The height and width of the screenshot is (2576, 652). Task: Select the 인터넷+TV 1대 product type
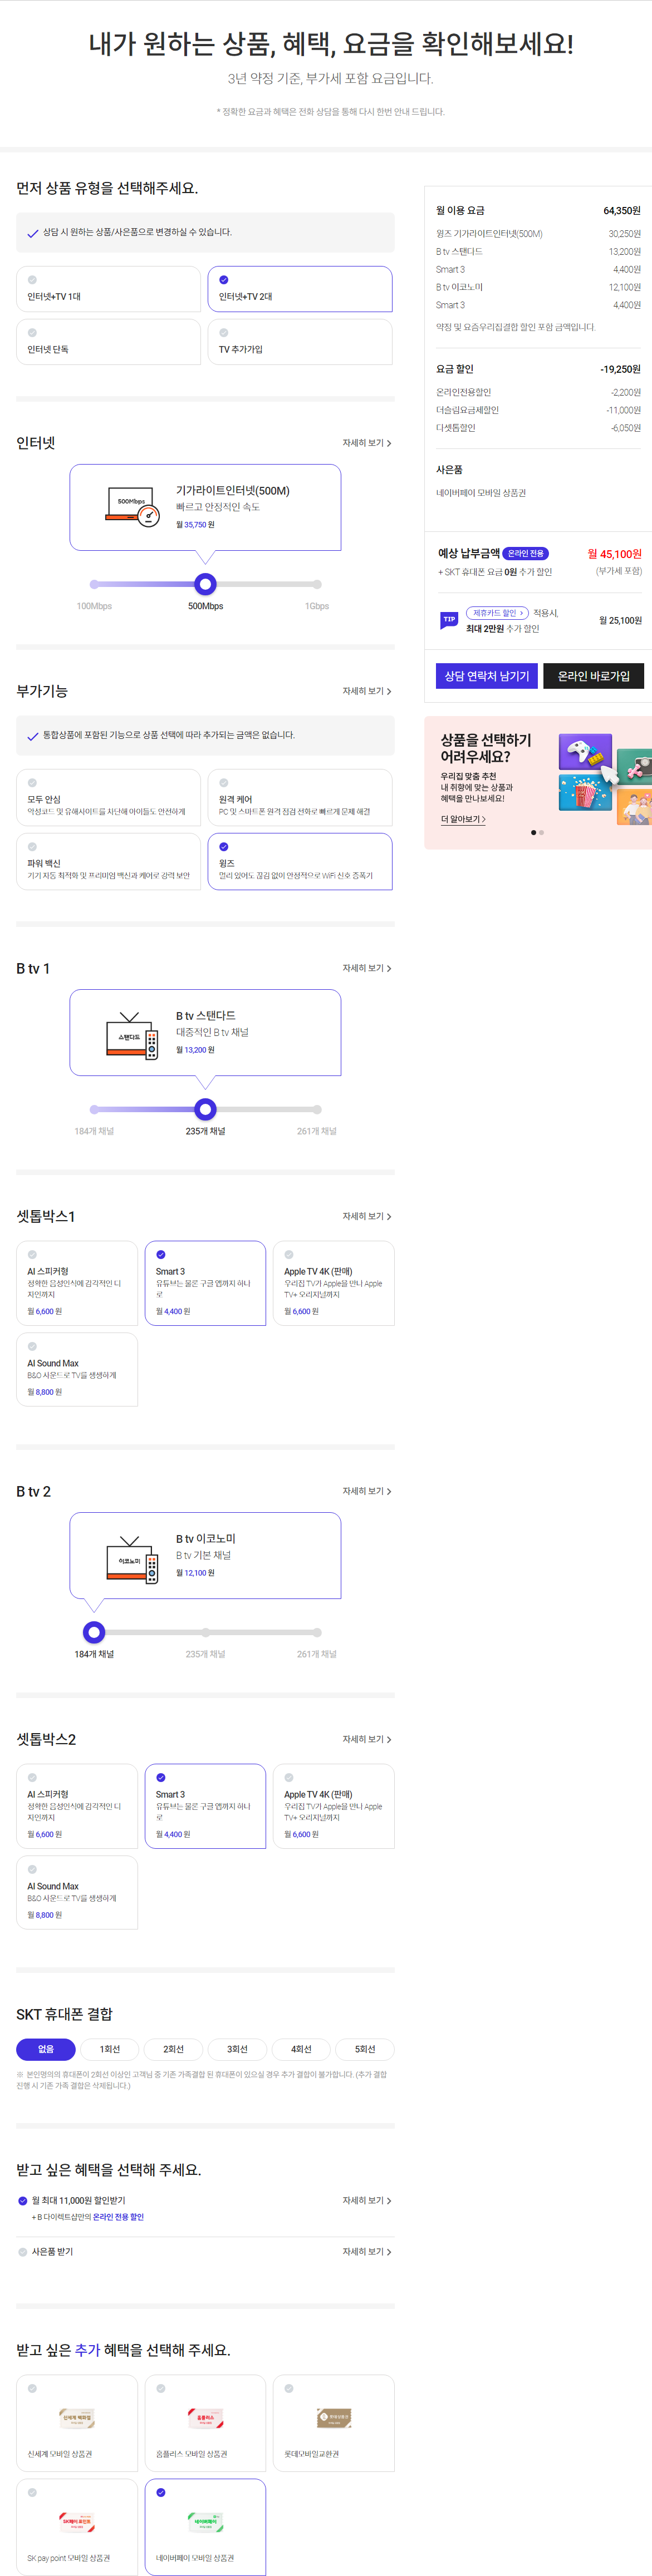(x=108, y=289)
